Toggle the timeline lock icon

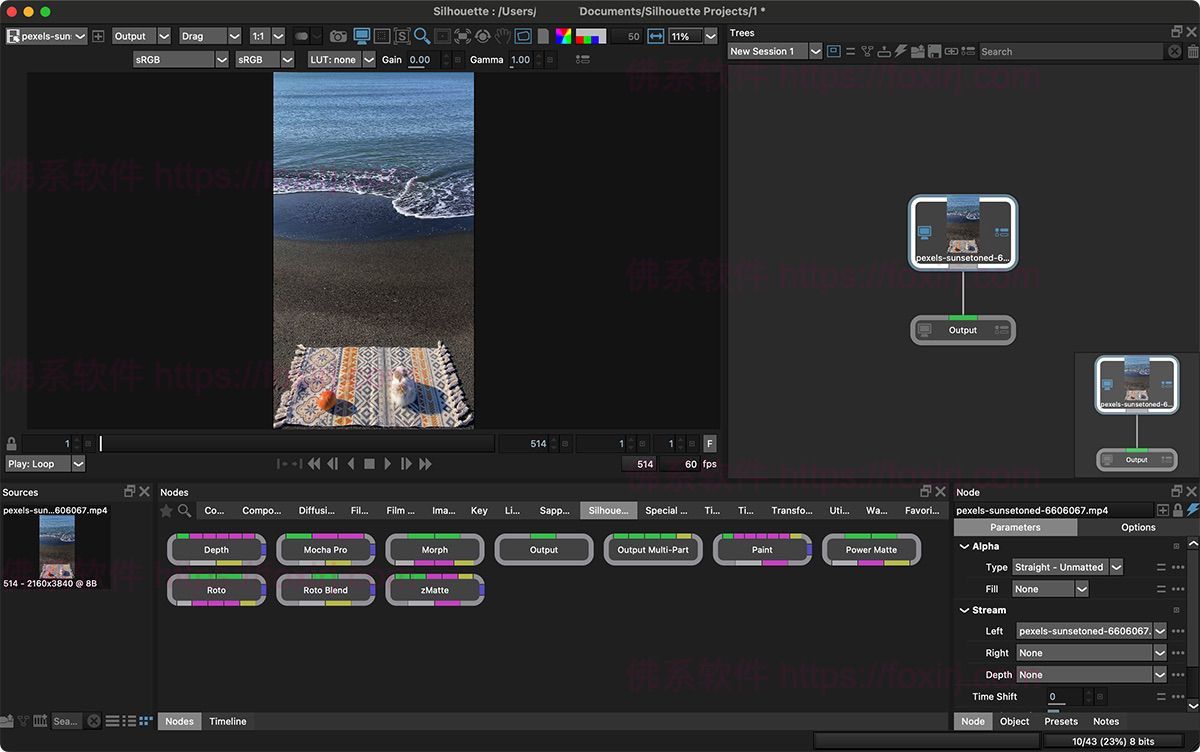[11, 443]
